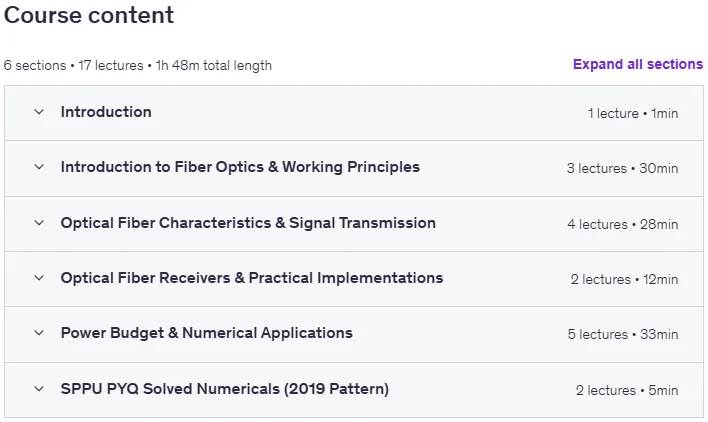Click the 3 lectures • 30min label
This screenshot has height=422, width=708.
point(622,168)
